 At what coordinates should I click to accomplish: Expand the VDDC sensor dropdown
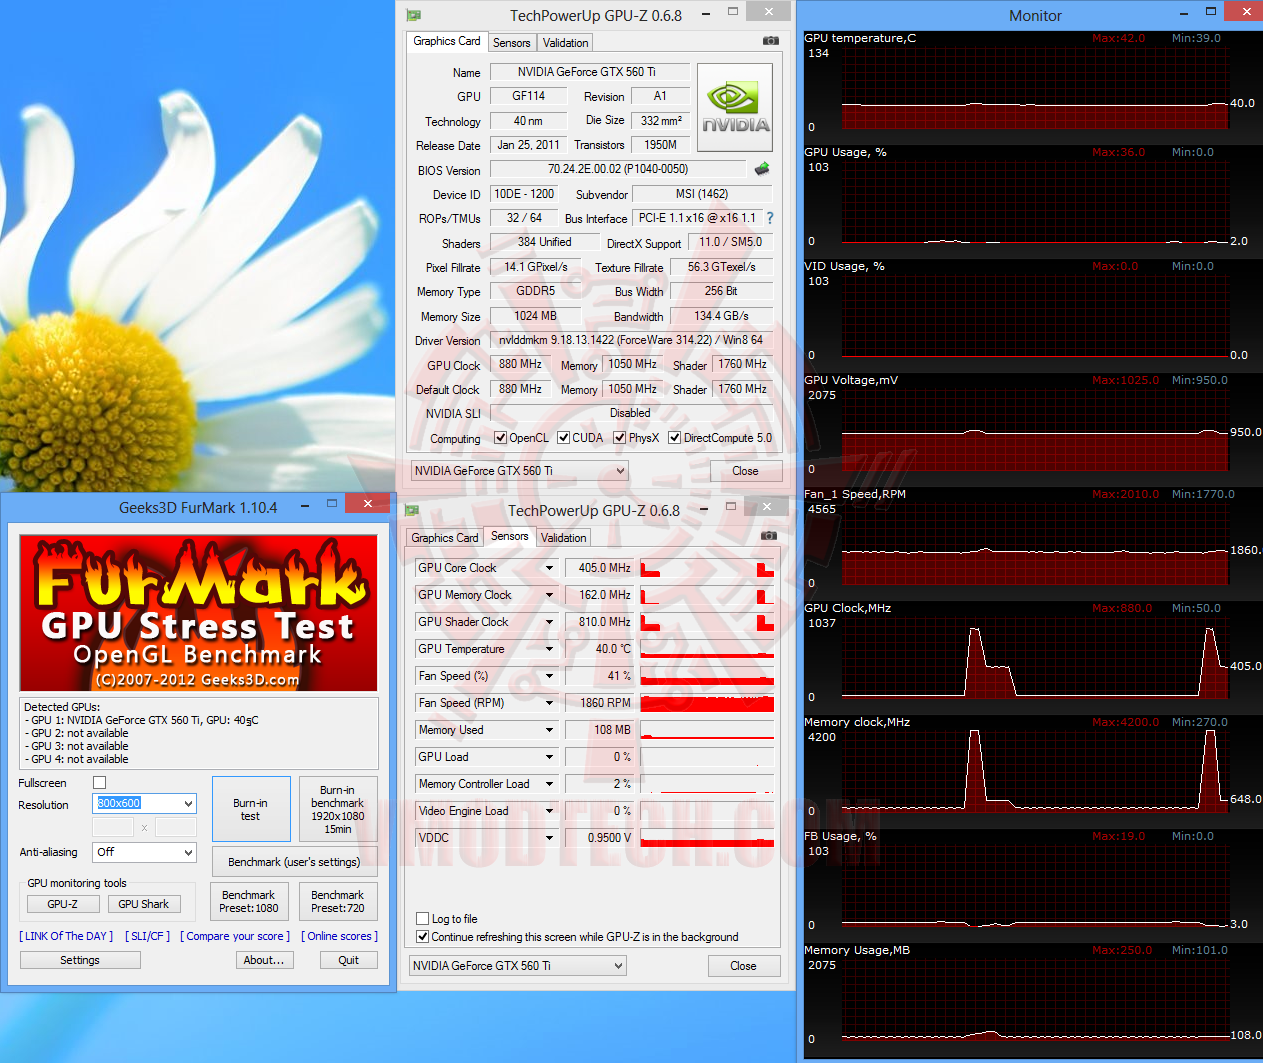[549, 838]
